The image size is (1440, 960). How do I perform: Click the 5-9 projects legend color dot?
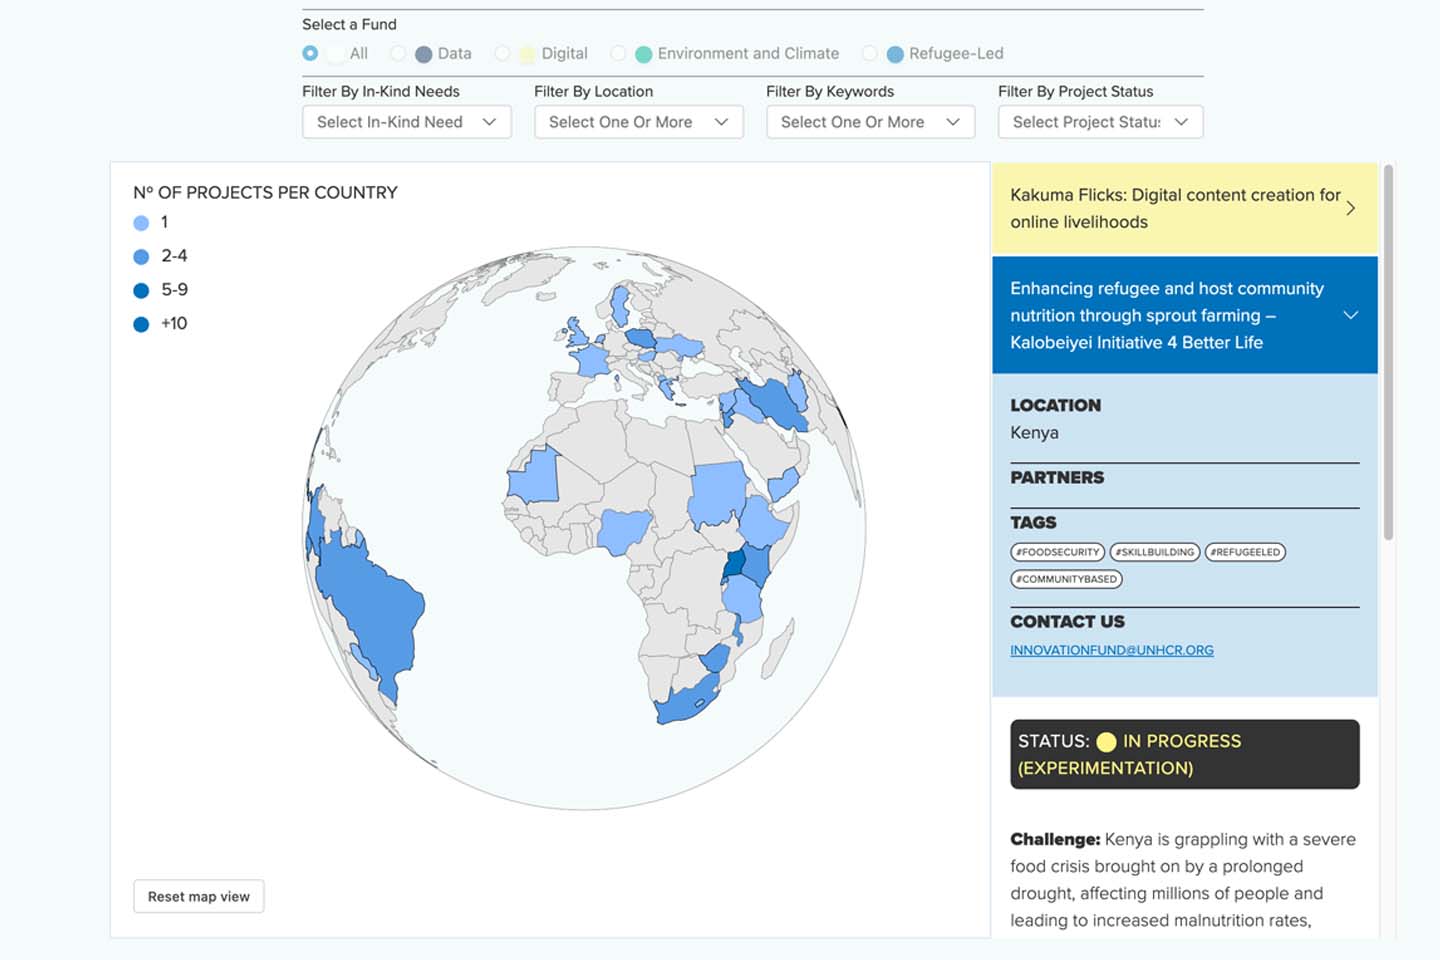(x=141, y=290)
